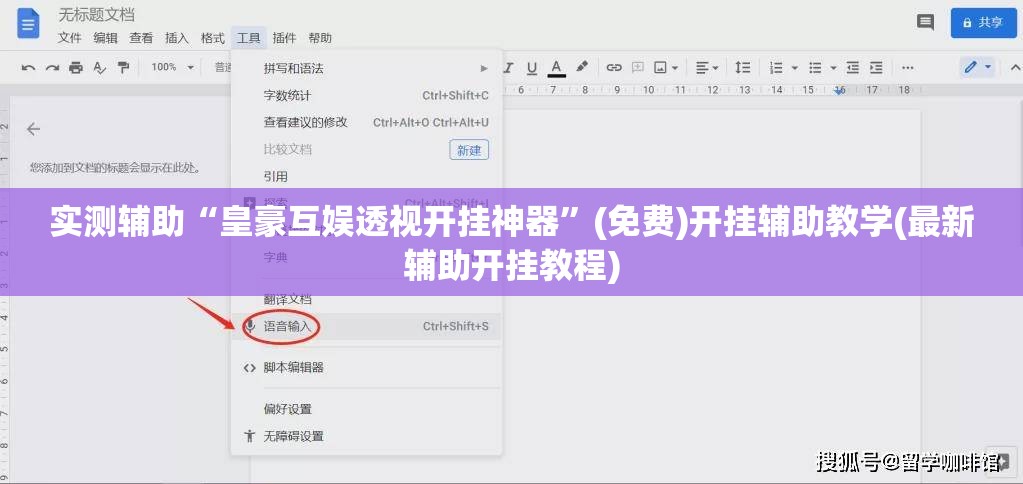This screenshot has height=484, width=1023.
Task: Expand the numbered list dropdown arrow
Action: coord(795,67)
